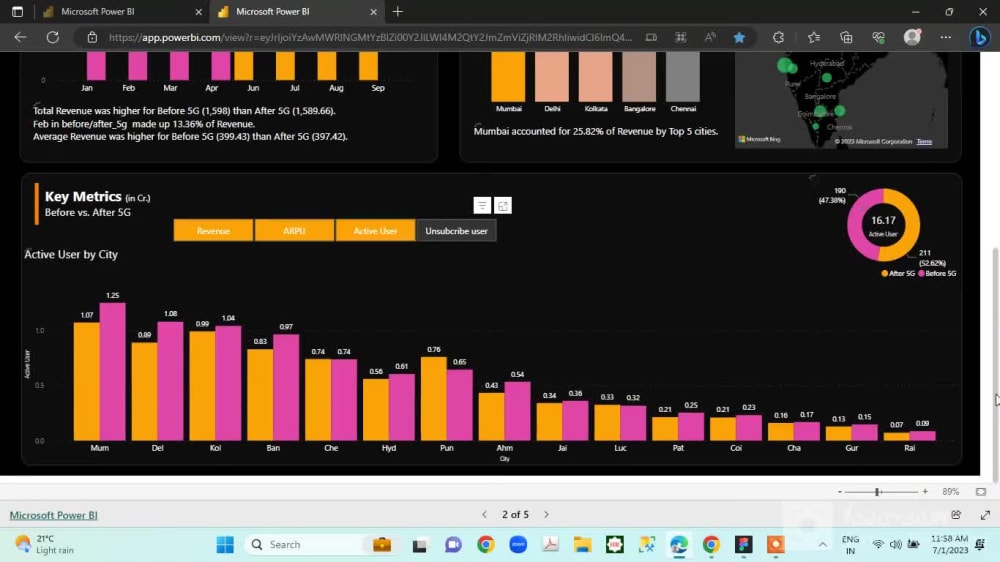Open the Settings and more ellipsis menu
This screenshot has height=562, width=1000.
pyautogui.click(x=946, y=37)
